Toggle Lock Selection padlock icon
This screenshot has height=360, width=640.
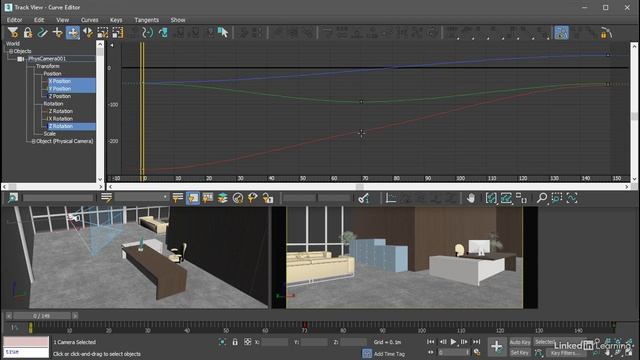[27, 33]
